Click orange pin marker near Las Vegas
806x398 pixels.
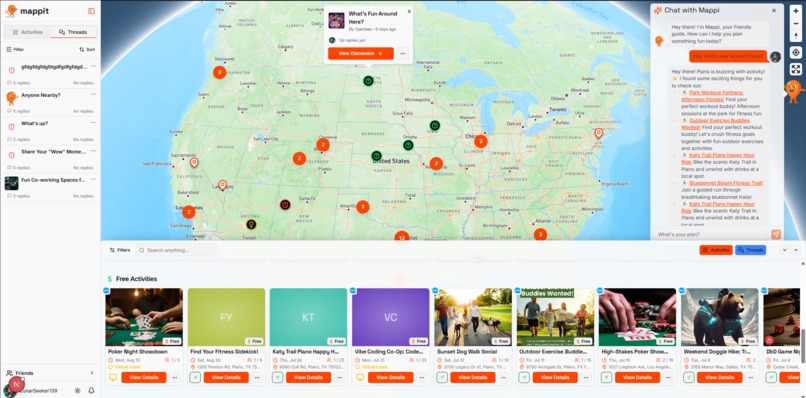222,185
